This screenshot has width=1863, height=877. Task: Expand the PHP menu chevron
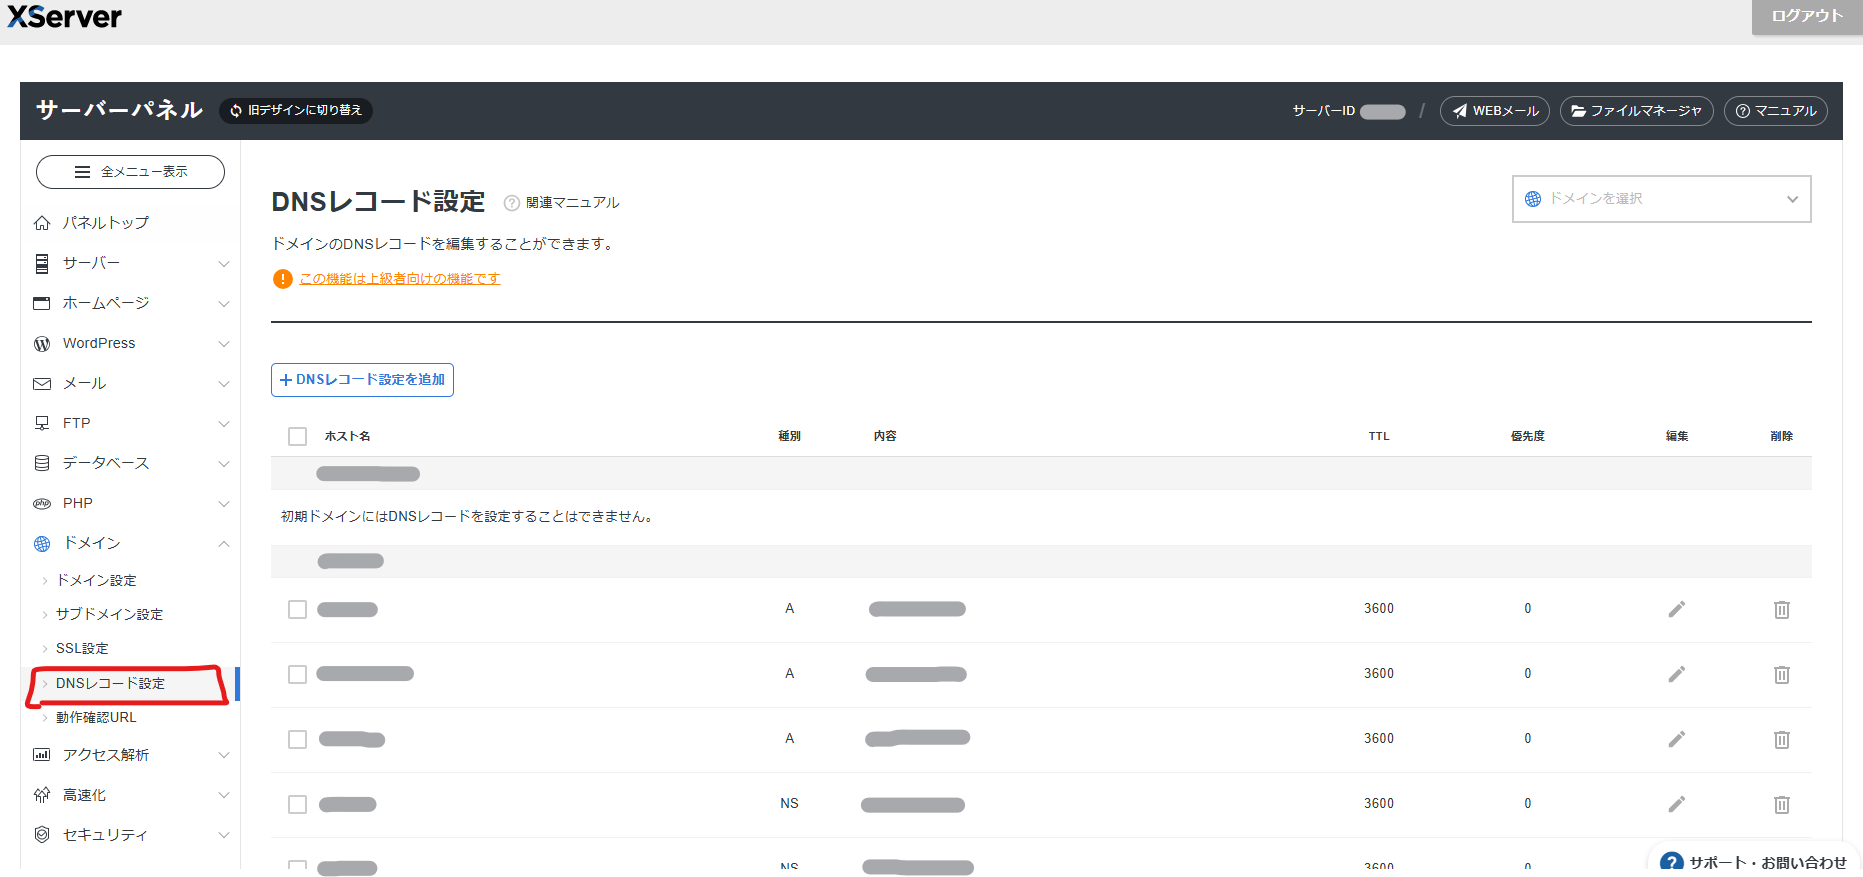224,504
